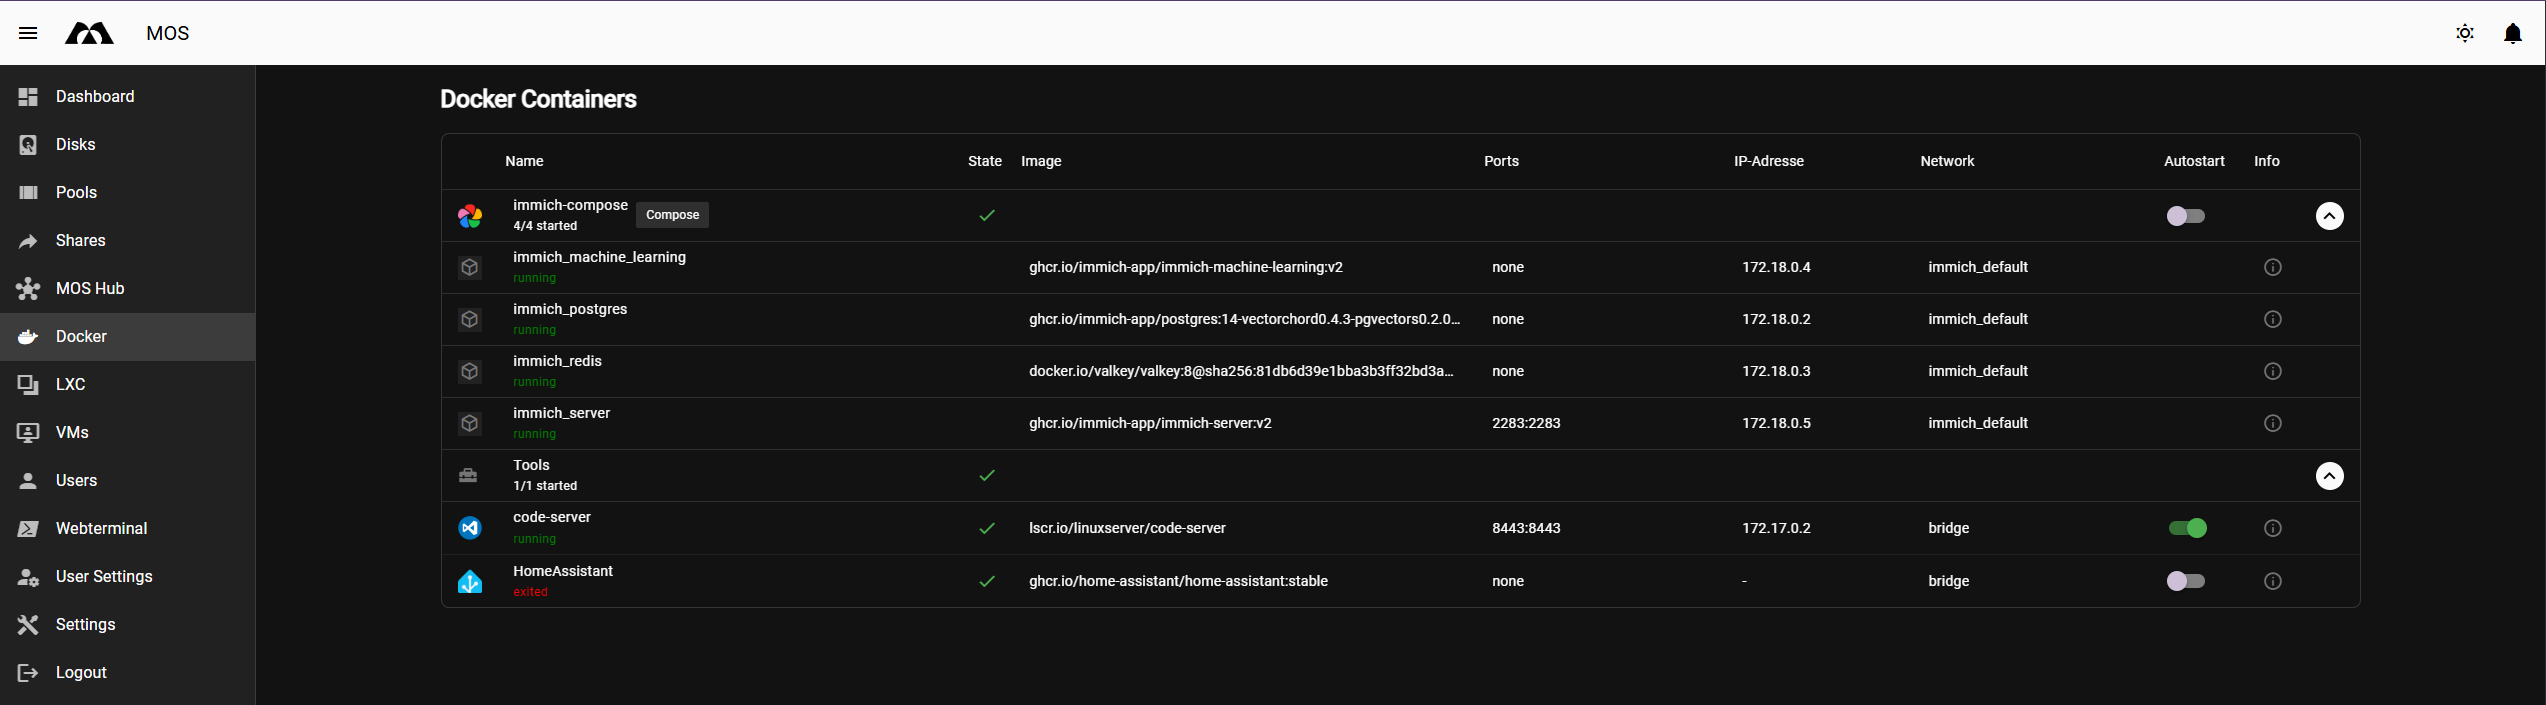Open Users management
The width and height of the screenshot is (2546, 705).
127,480
